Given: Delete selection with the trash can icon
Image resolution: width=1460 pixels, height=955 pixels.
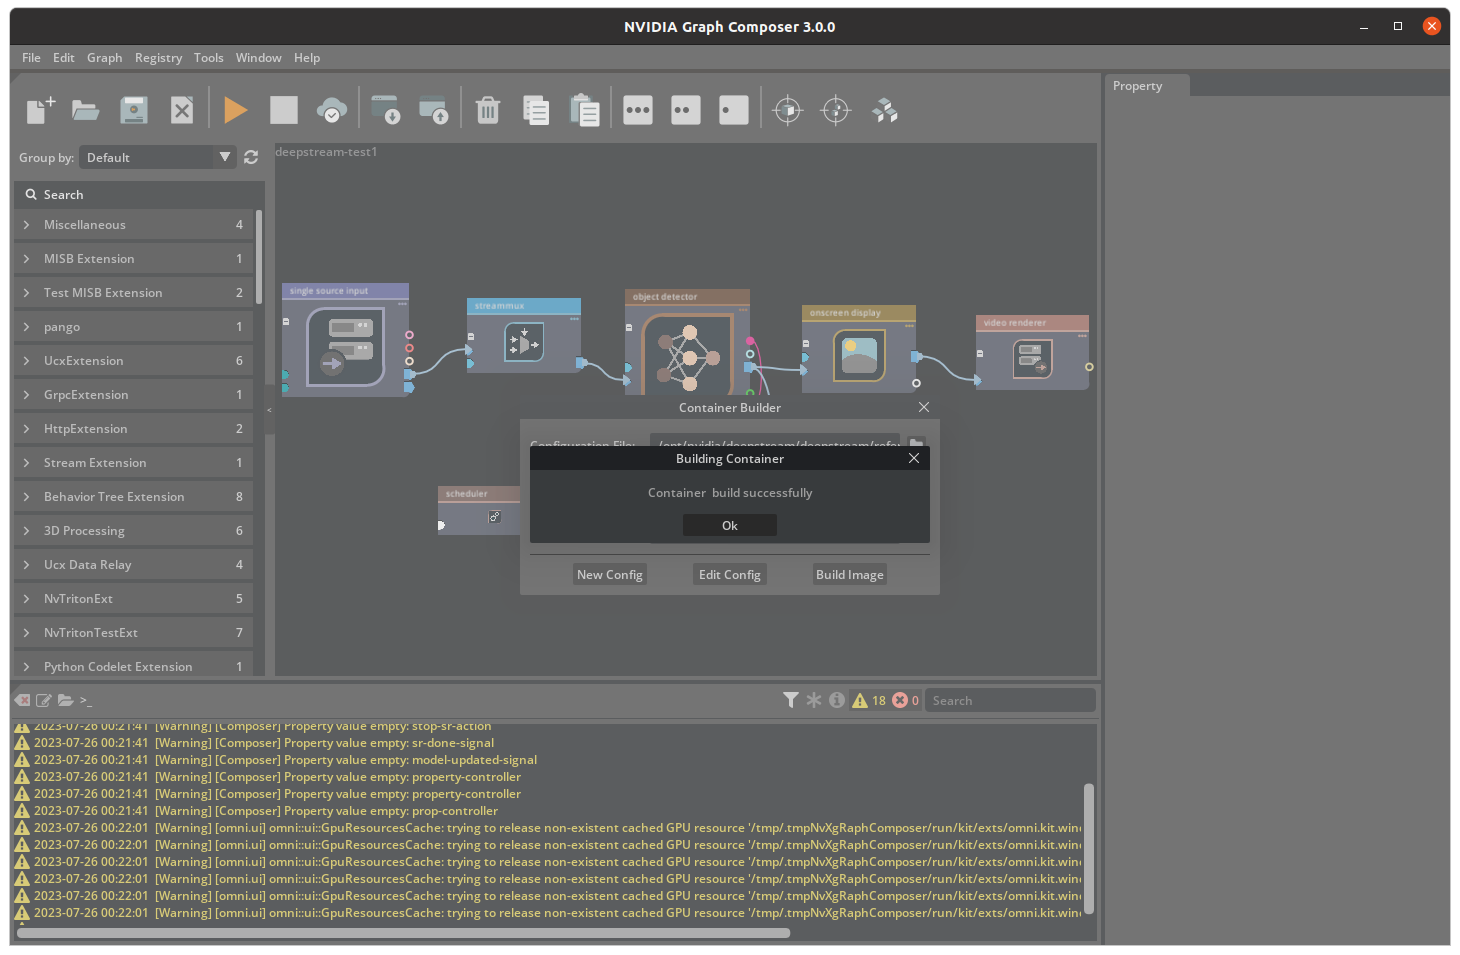Looking at the screenshot, I should pyautogui.click(x=488, y=110).
